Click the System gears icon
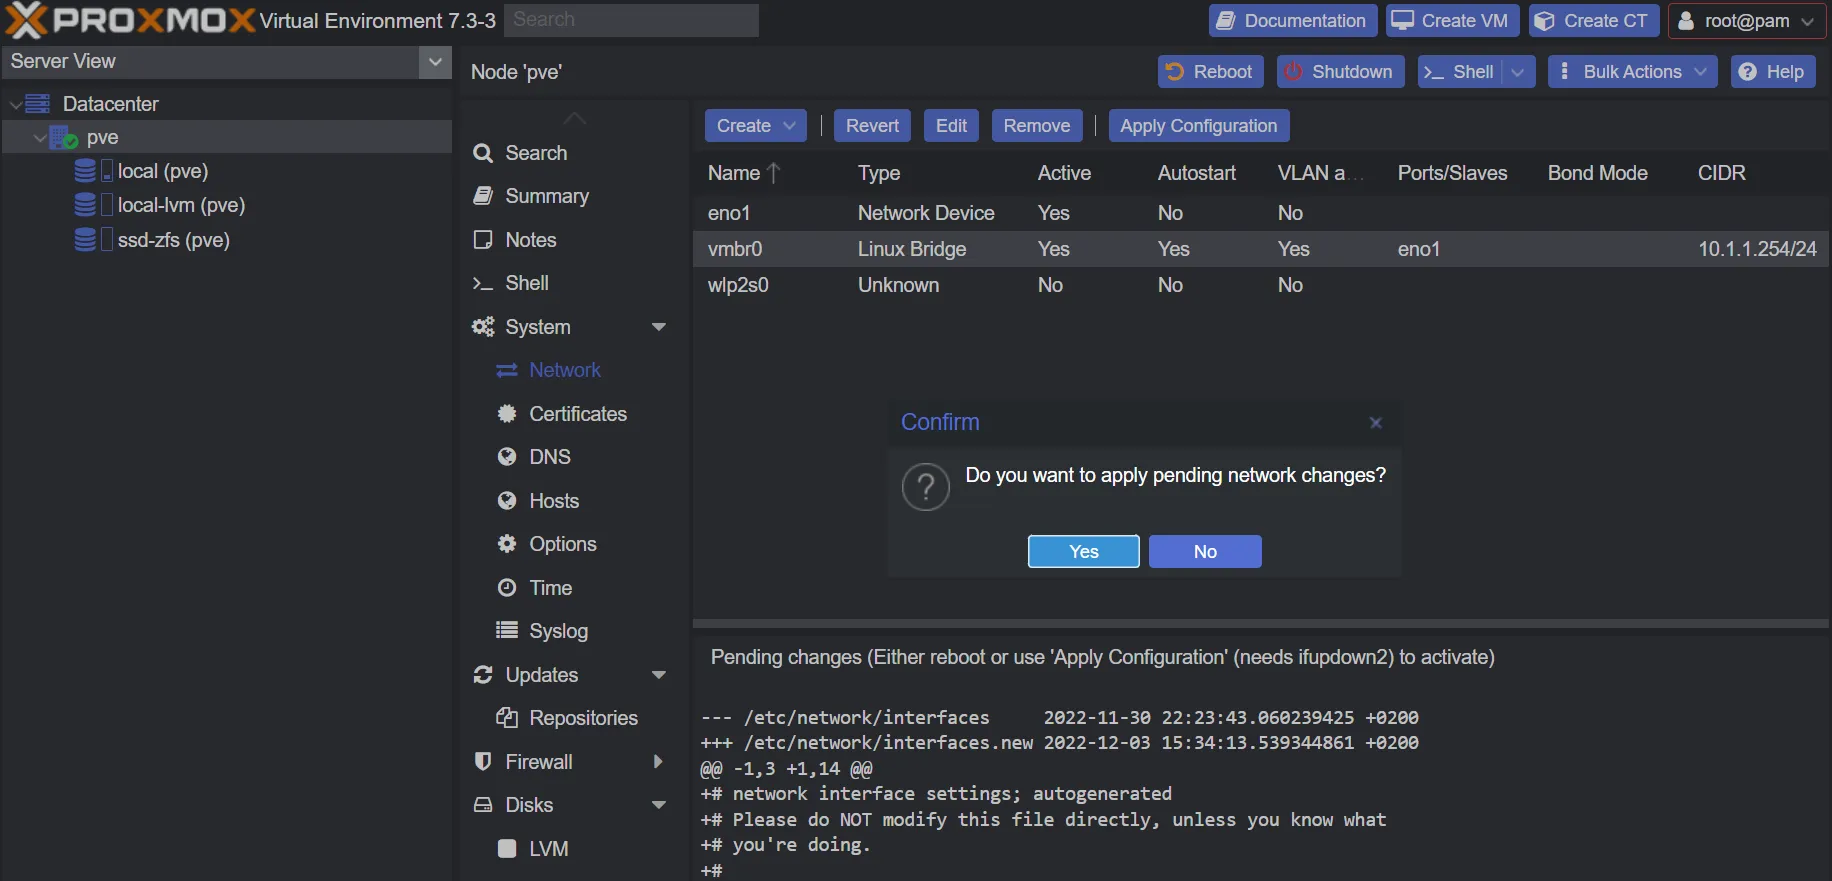The image size is (1832, 881). pos(483,327)
